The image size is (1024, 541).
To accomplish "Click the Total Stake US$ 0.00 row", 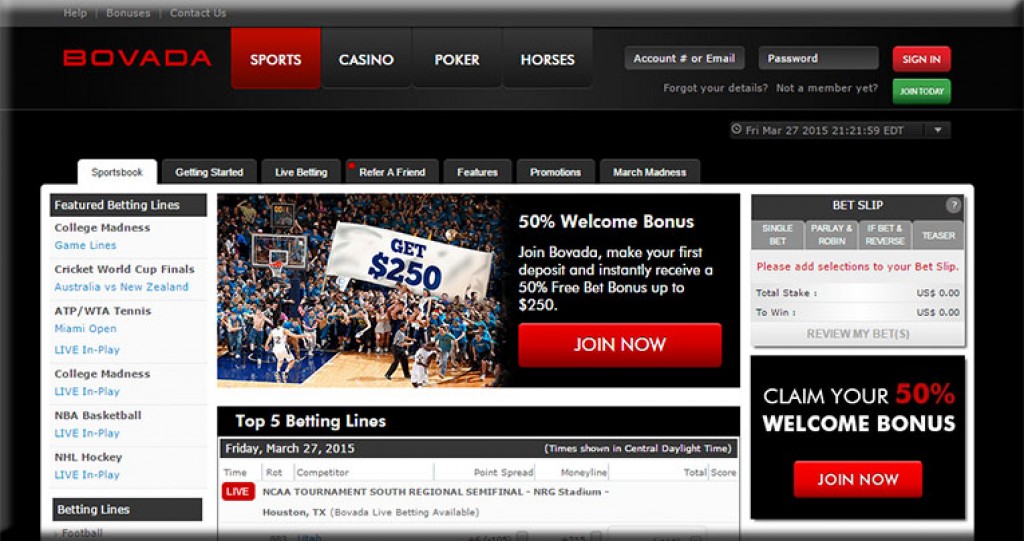I will pyautogui.click(x=857, y=293).
